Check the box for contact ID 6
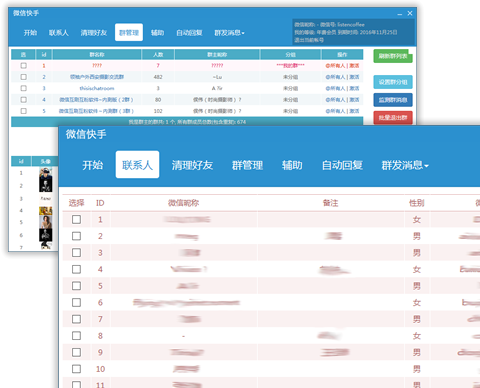 pyautogui.click(x=76, y=302)
